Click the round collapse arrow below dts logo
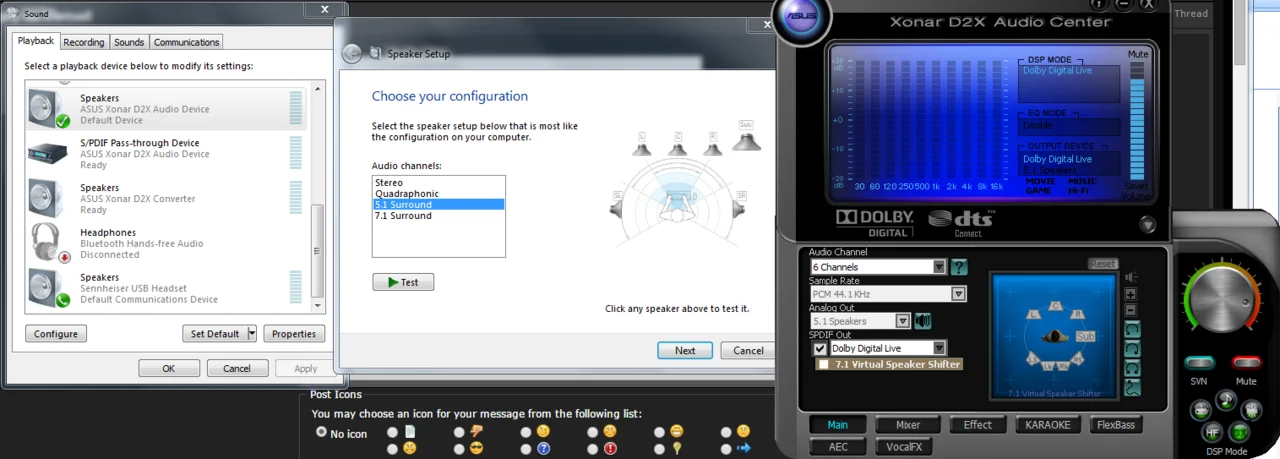This screenshot has width=1280, height=459. coord(1147,225)
